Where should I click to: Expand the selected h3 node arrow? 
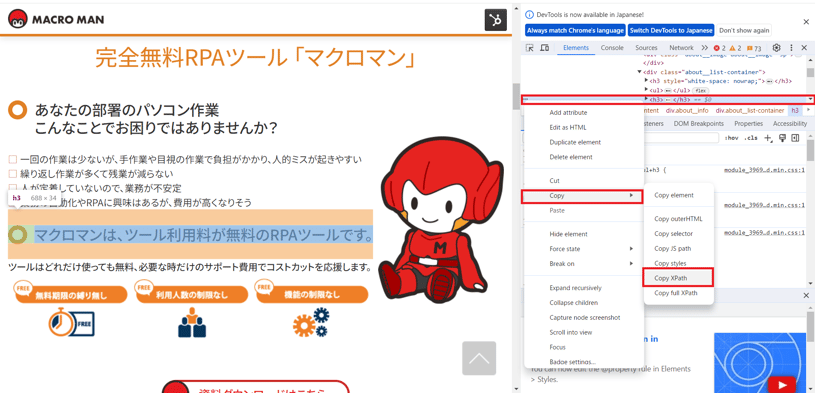pyautogui.click(x=646, y=98)
